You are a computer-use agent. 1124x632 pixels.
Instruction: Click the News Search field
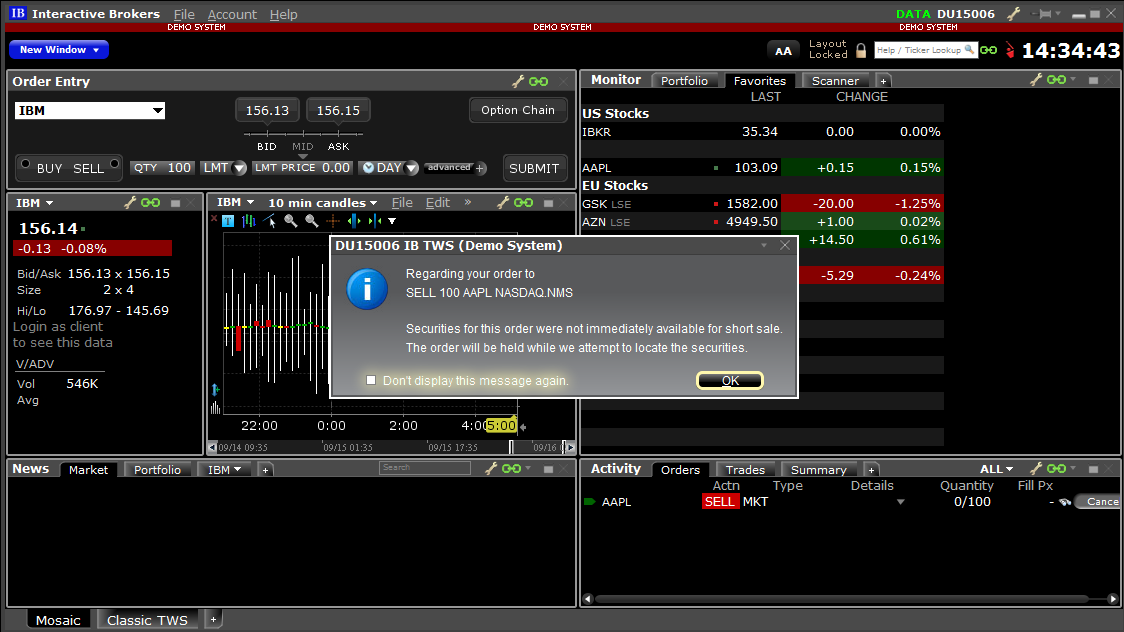tap(425, 468)
